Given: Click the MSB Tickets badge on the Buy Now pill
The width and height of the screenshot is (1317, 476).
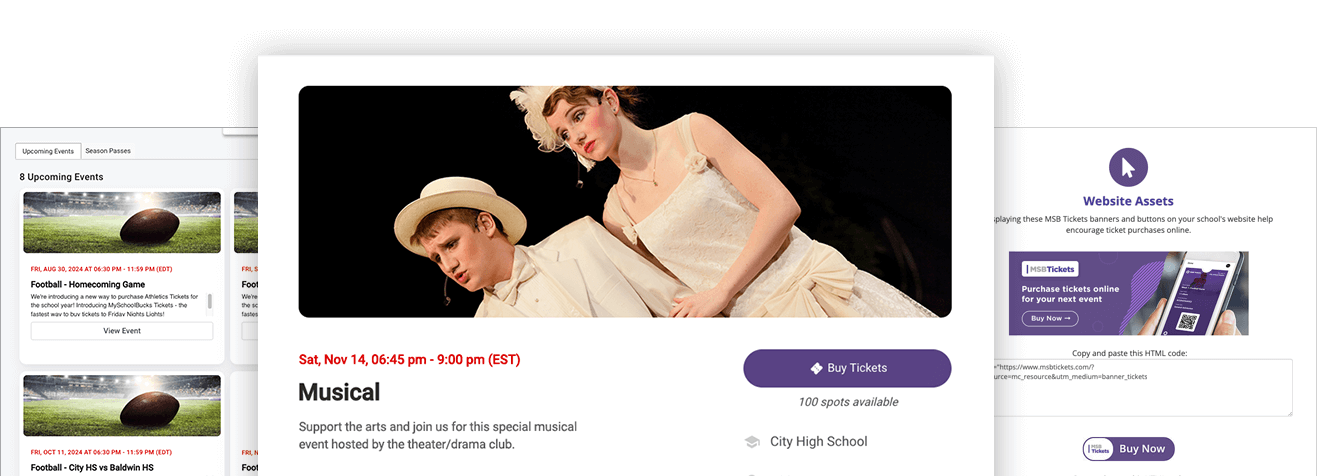Looking at the screenshot, I should coord(1100,449).
